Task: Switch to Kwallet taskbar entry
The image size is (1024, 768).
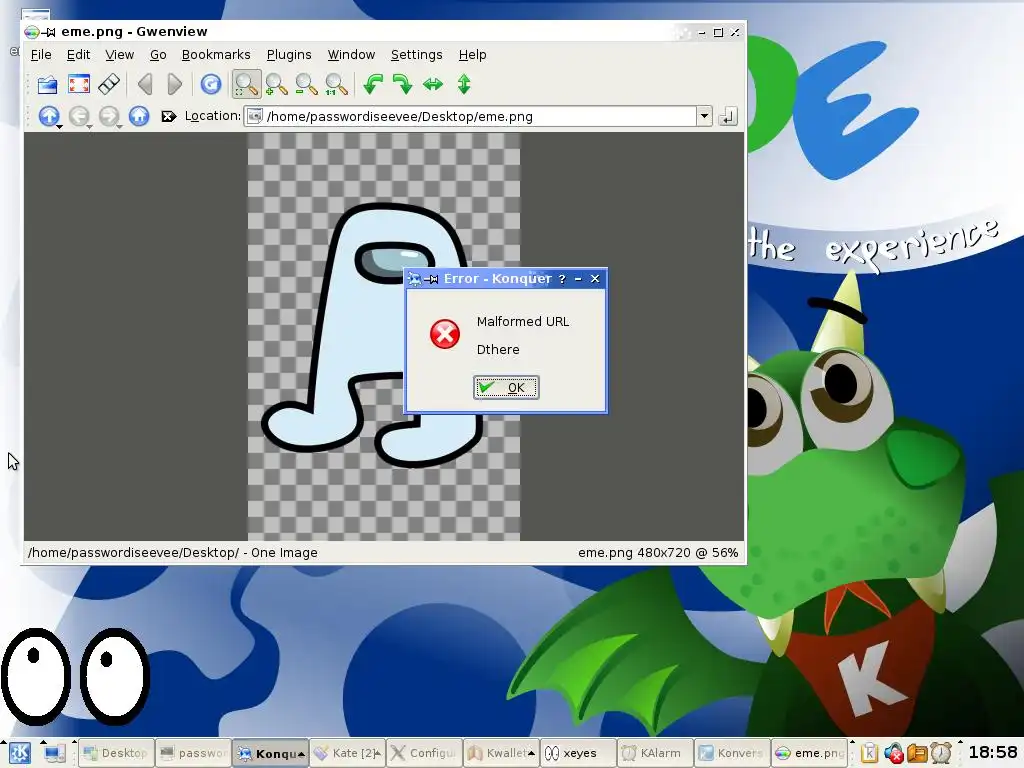Action: pyautogui.click(x=502, y=753)
